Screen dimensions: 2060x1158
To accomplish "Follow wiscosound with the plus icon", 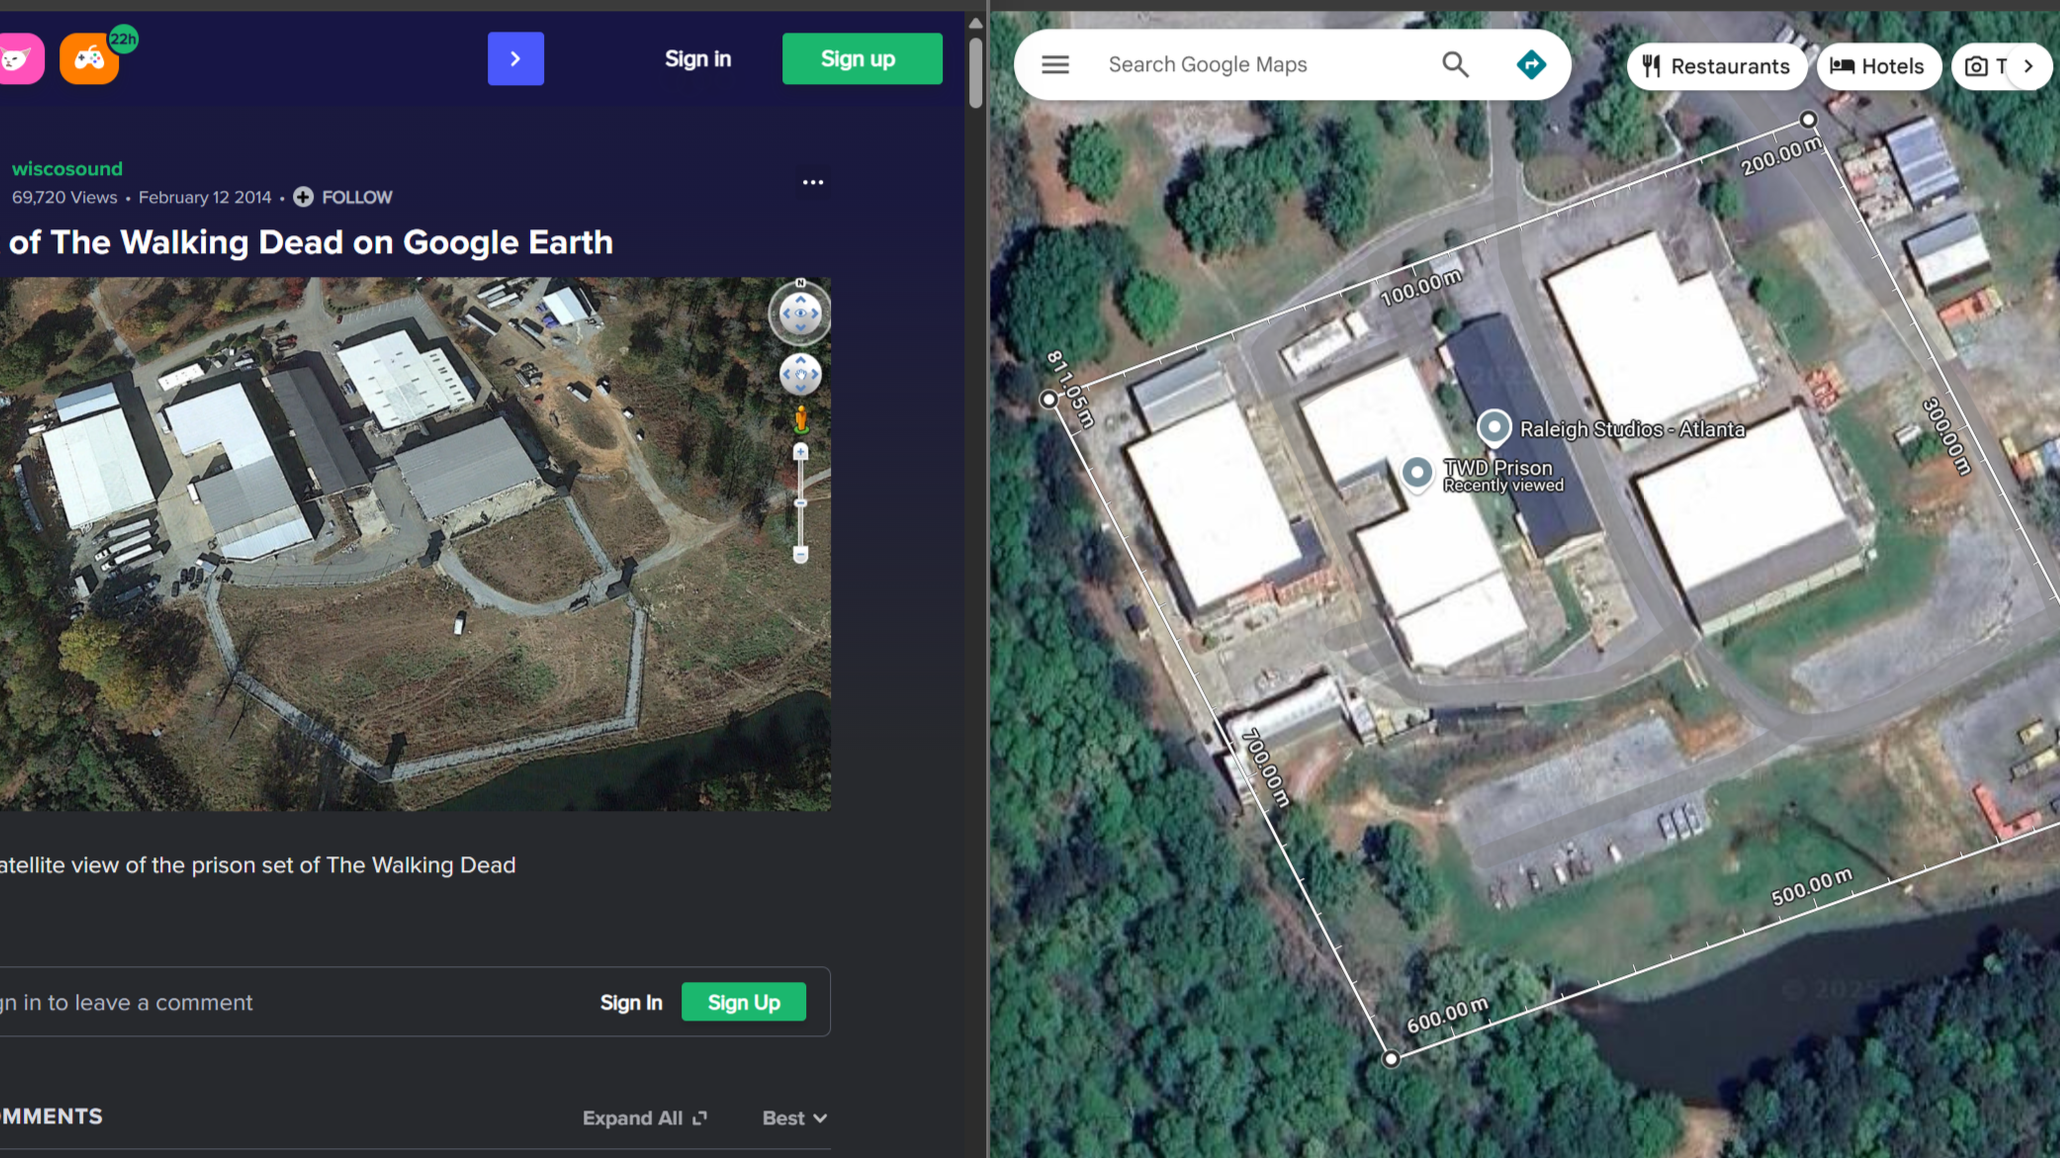I will tap(303, 197).
